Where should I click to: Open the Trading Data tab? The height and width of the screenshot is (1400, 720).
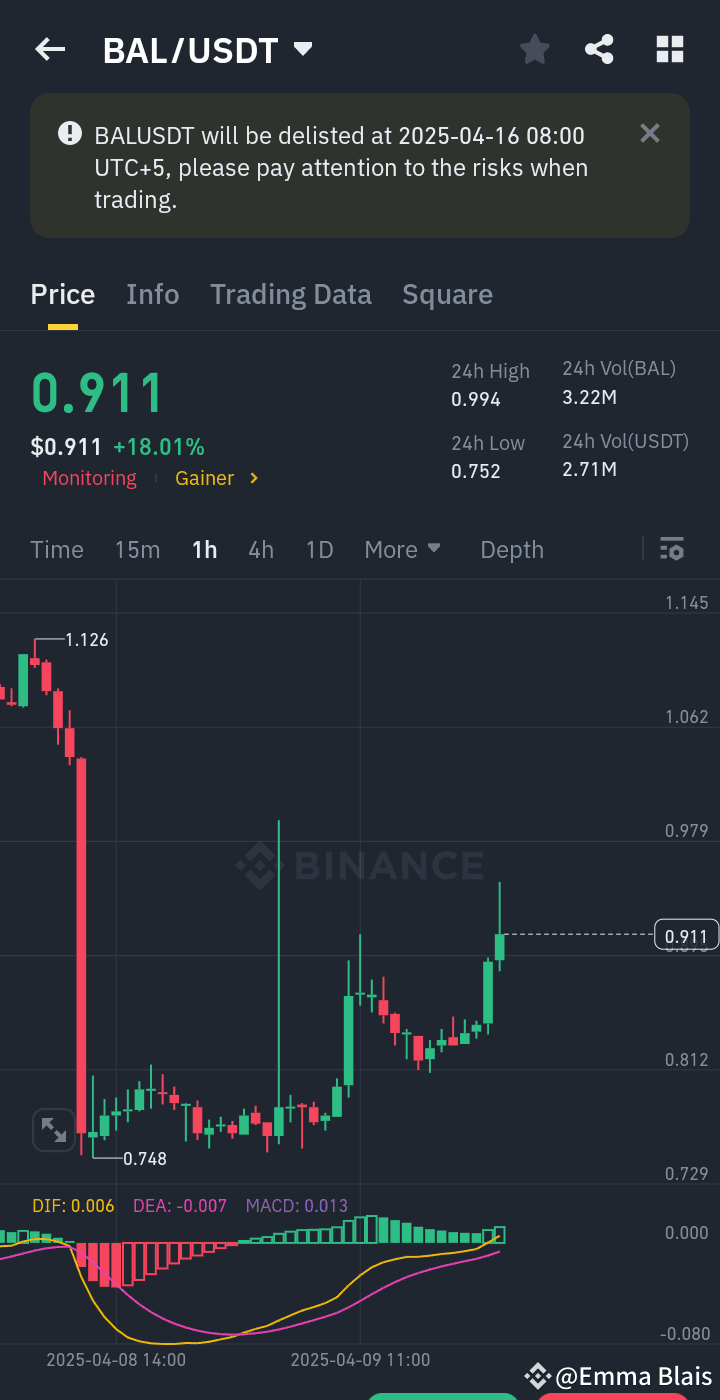pos(291,294)
